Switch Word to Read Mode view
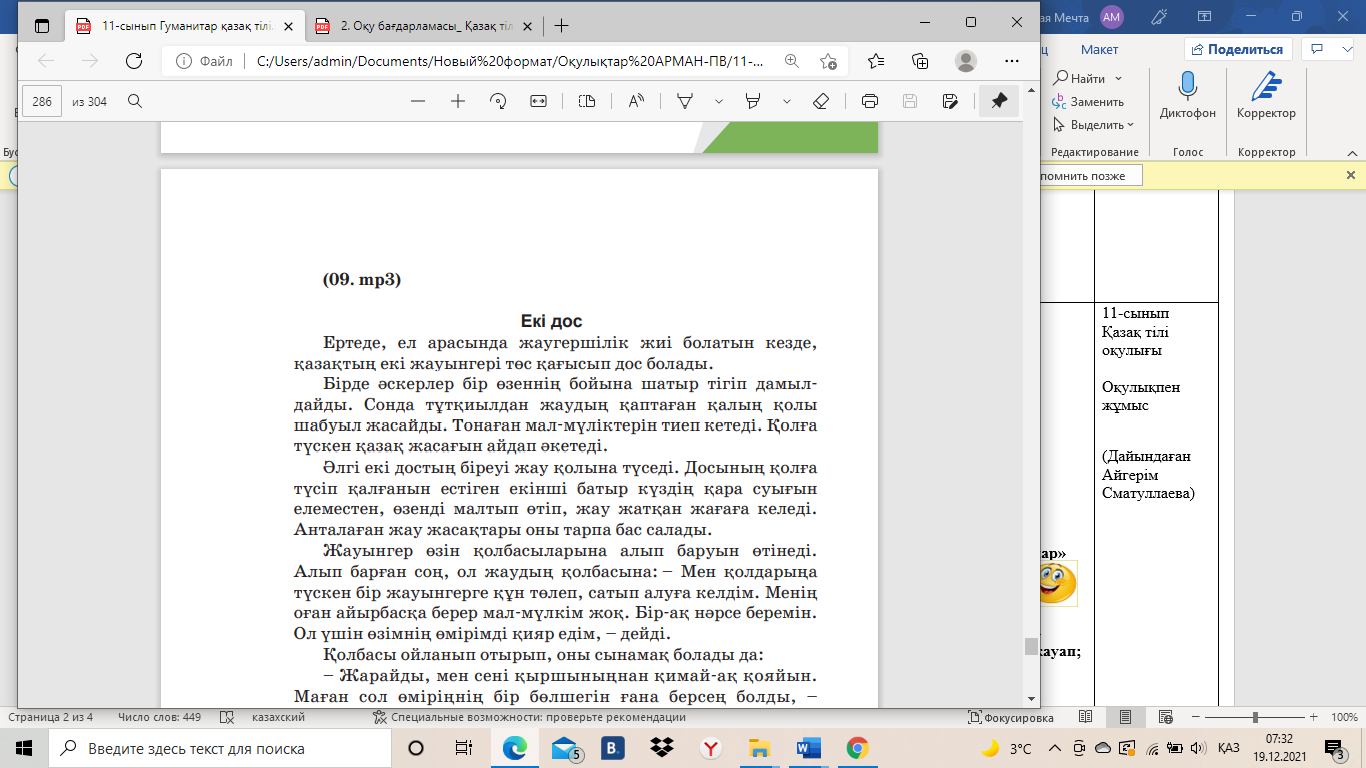Image resolution: width=1366 pixels, height=768 pixels. pyautogui.click(x=1086, y=718)
